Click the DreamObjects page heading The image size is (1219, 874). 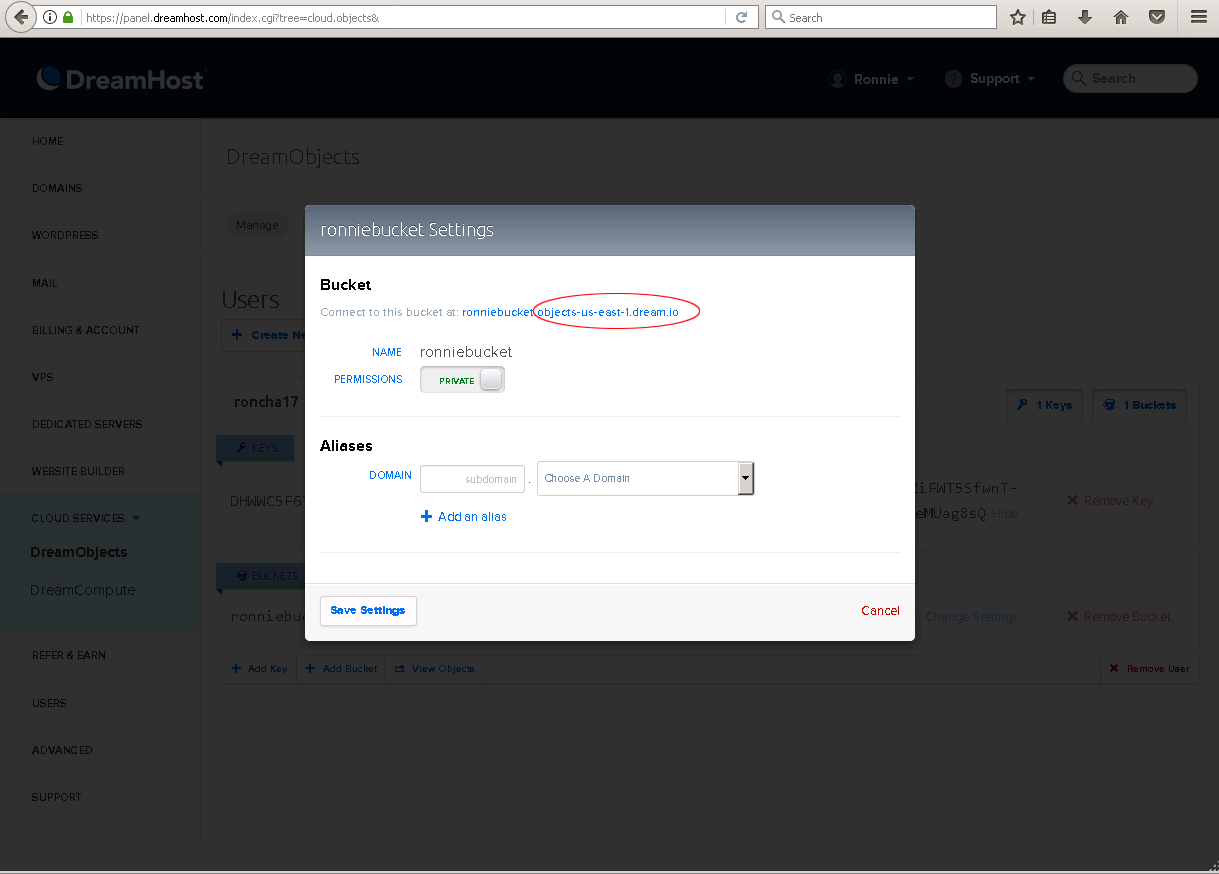293,157
